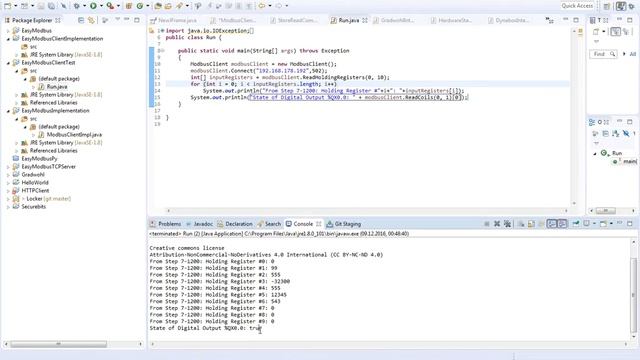Toggle Show Console on Standard Error
This screenshot has height=360, width=640.
(562, 224)
